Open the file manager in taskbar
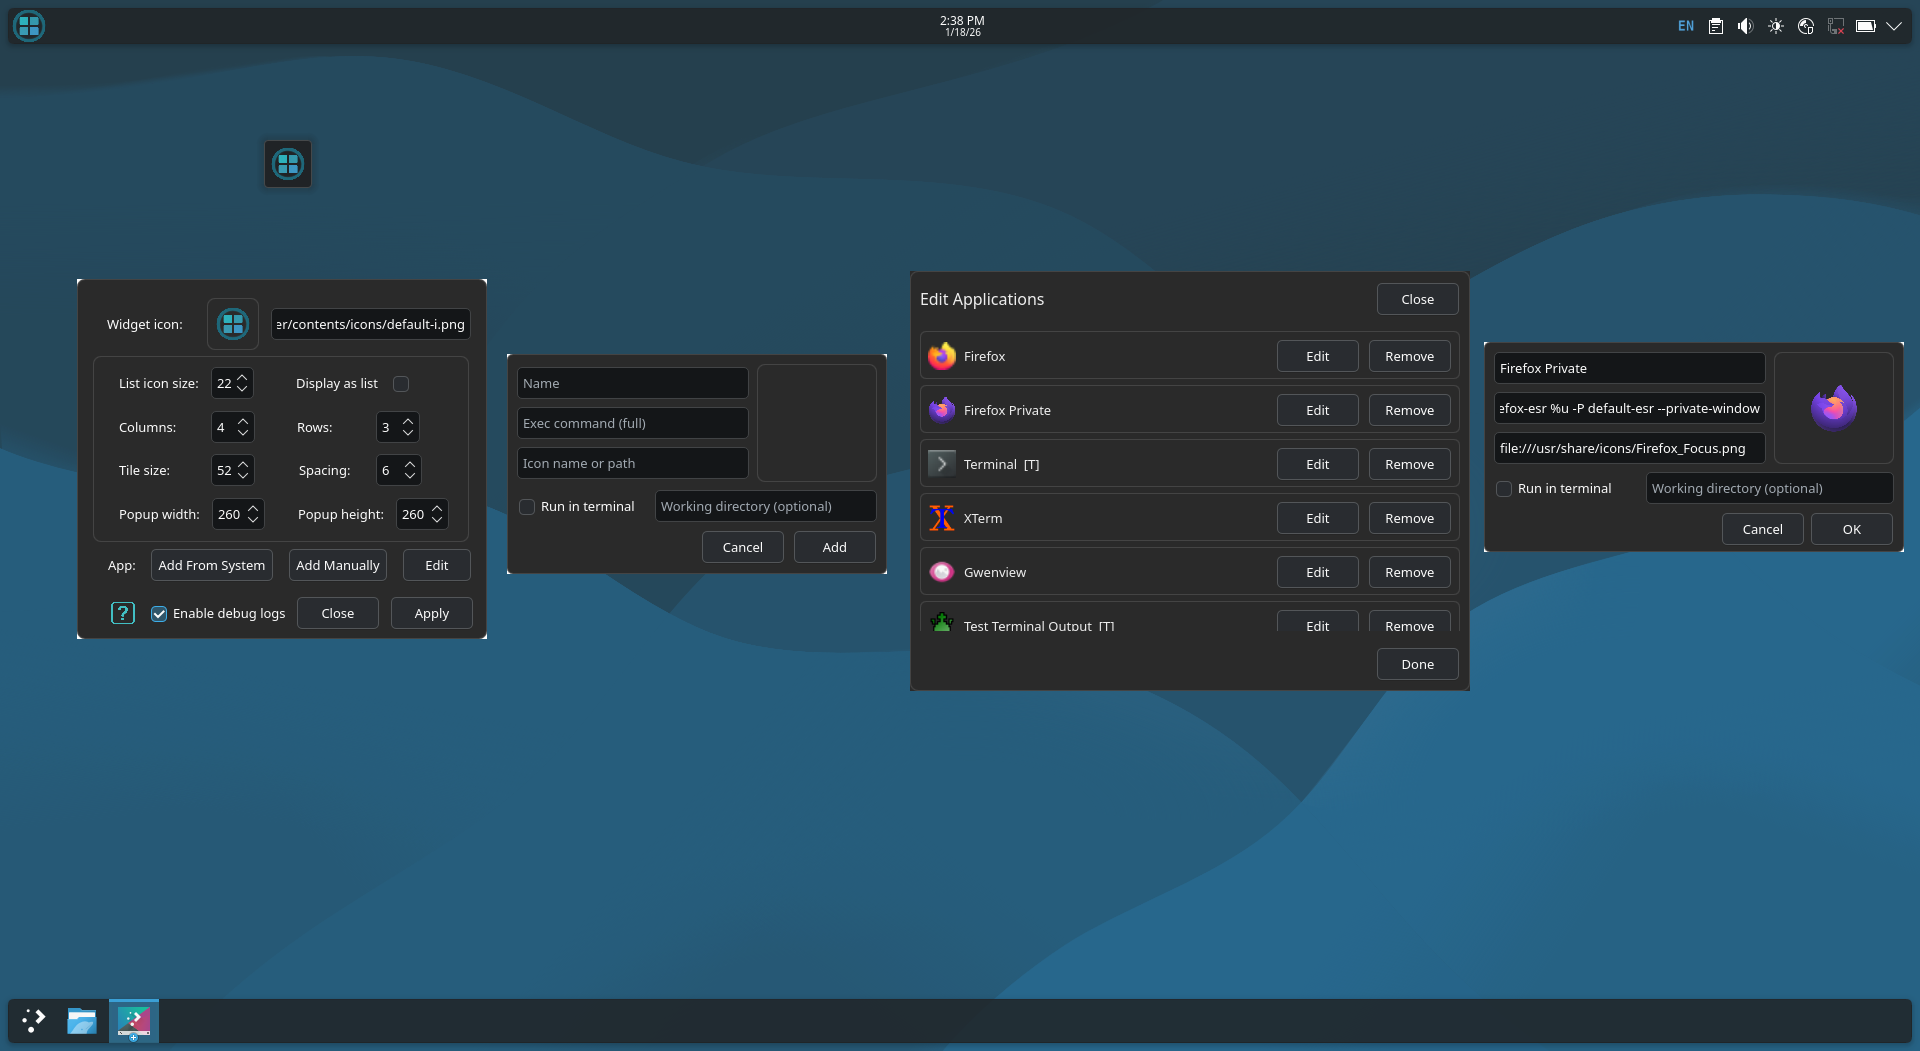The width and height of the screenshot is (1920, 1051). pyautogui.click(x=82, y=1021)
